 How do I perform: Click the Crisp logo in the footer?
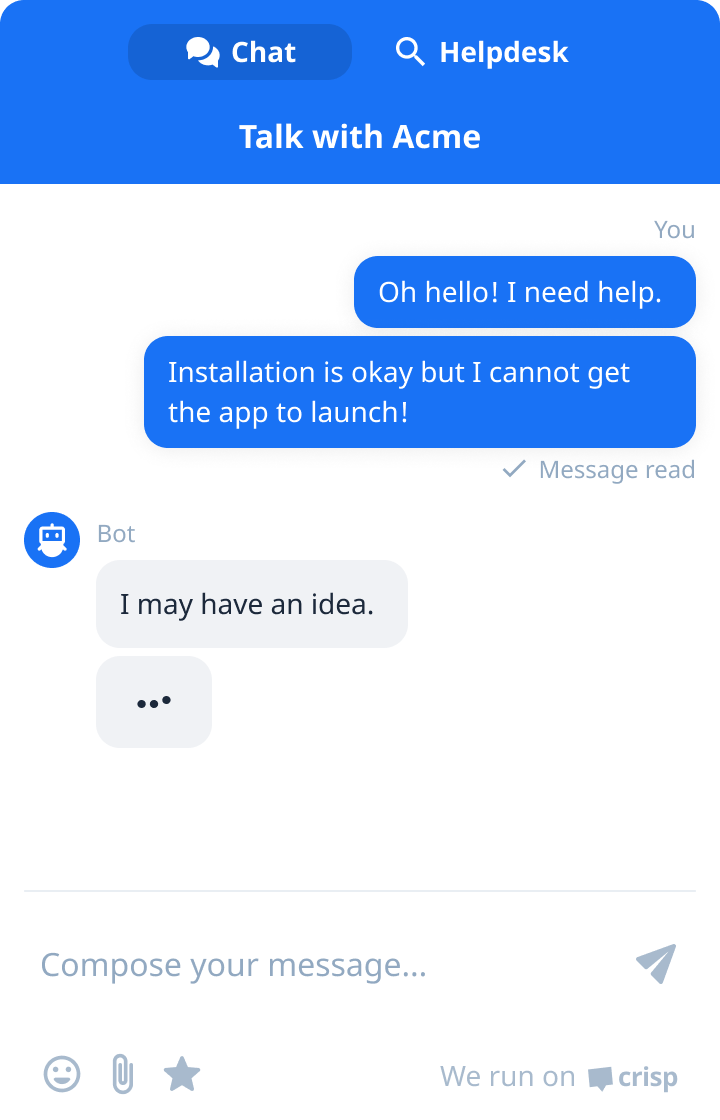tap(636, 1076)
